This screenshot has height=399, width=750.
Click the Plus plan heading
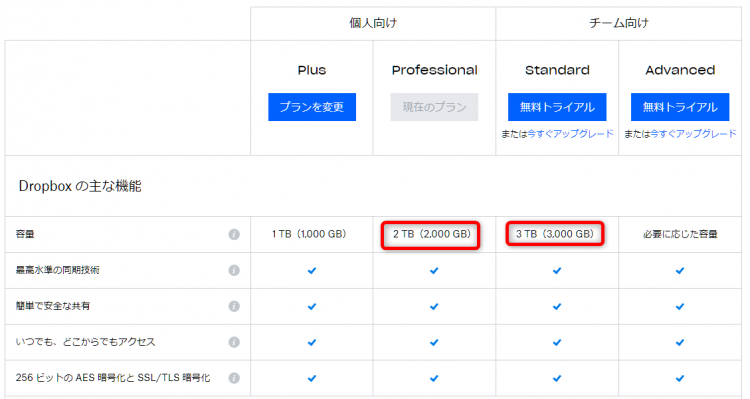[312, 70]
